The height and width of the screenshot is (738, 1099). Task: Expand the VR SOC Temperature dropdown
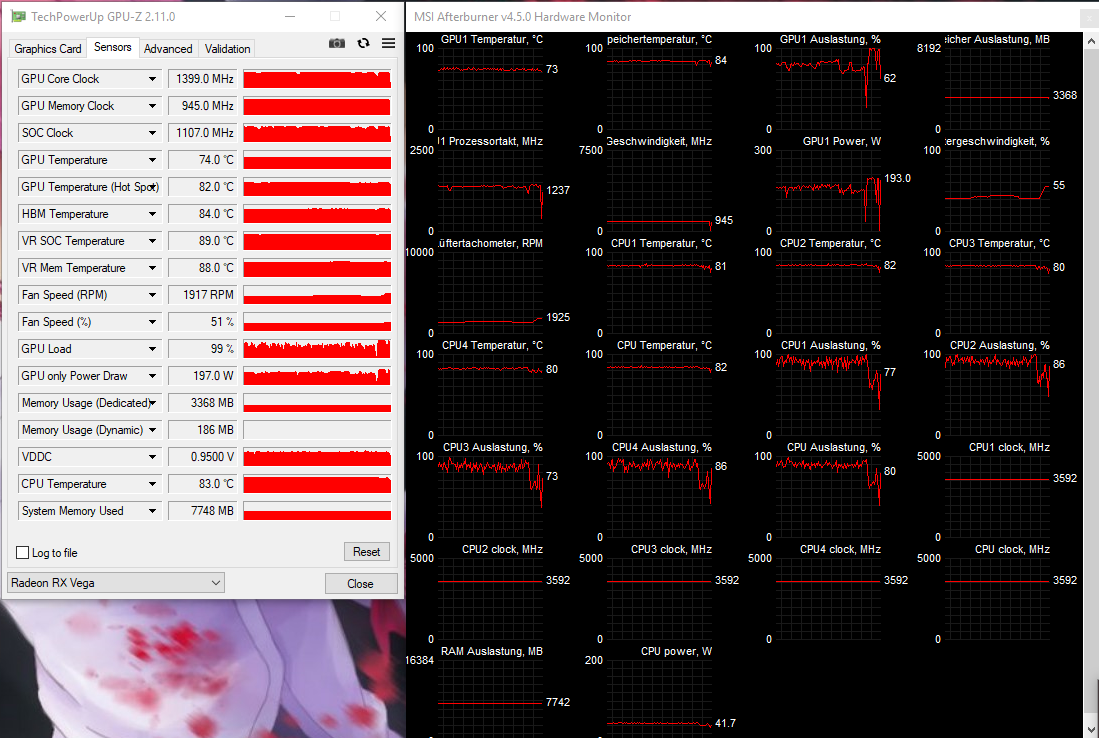(152, 241)
